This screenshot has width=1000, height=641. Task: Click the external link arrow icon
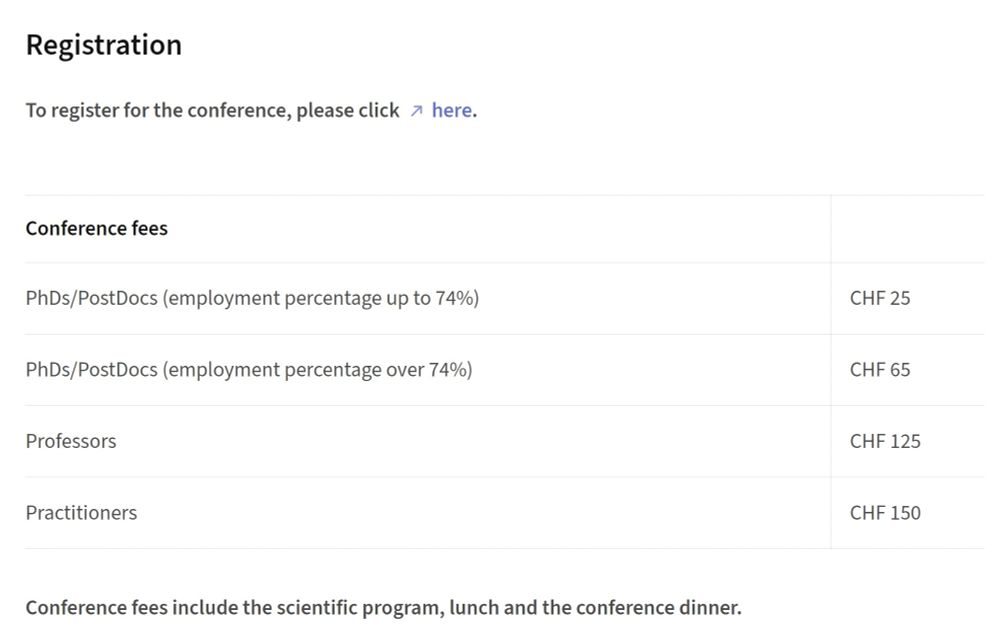point(416,111)
